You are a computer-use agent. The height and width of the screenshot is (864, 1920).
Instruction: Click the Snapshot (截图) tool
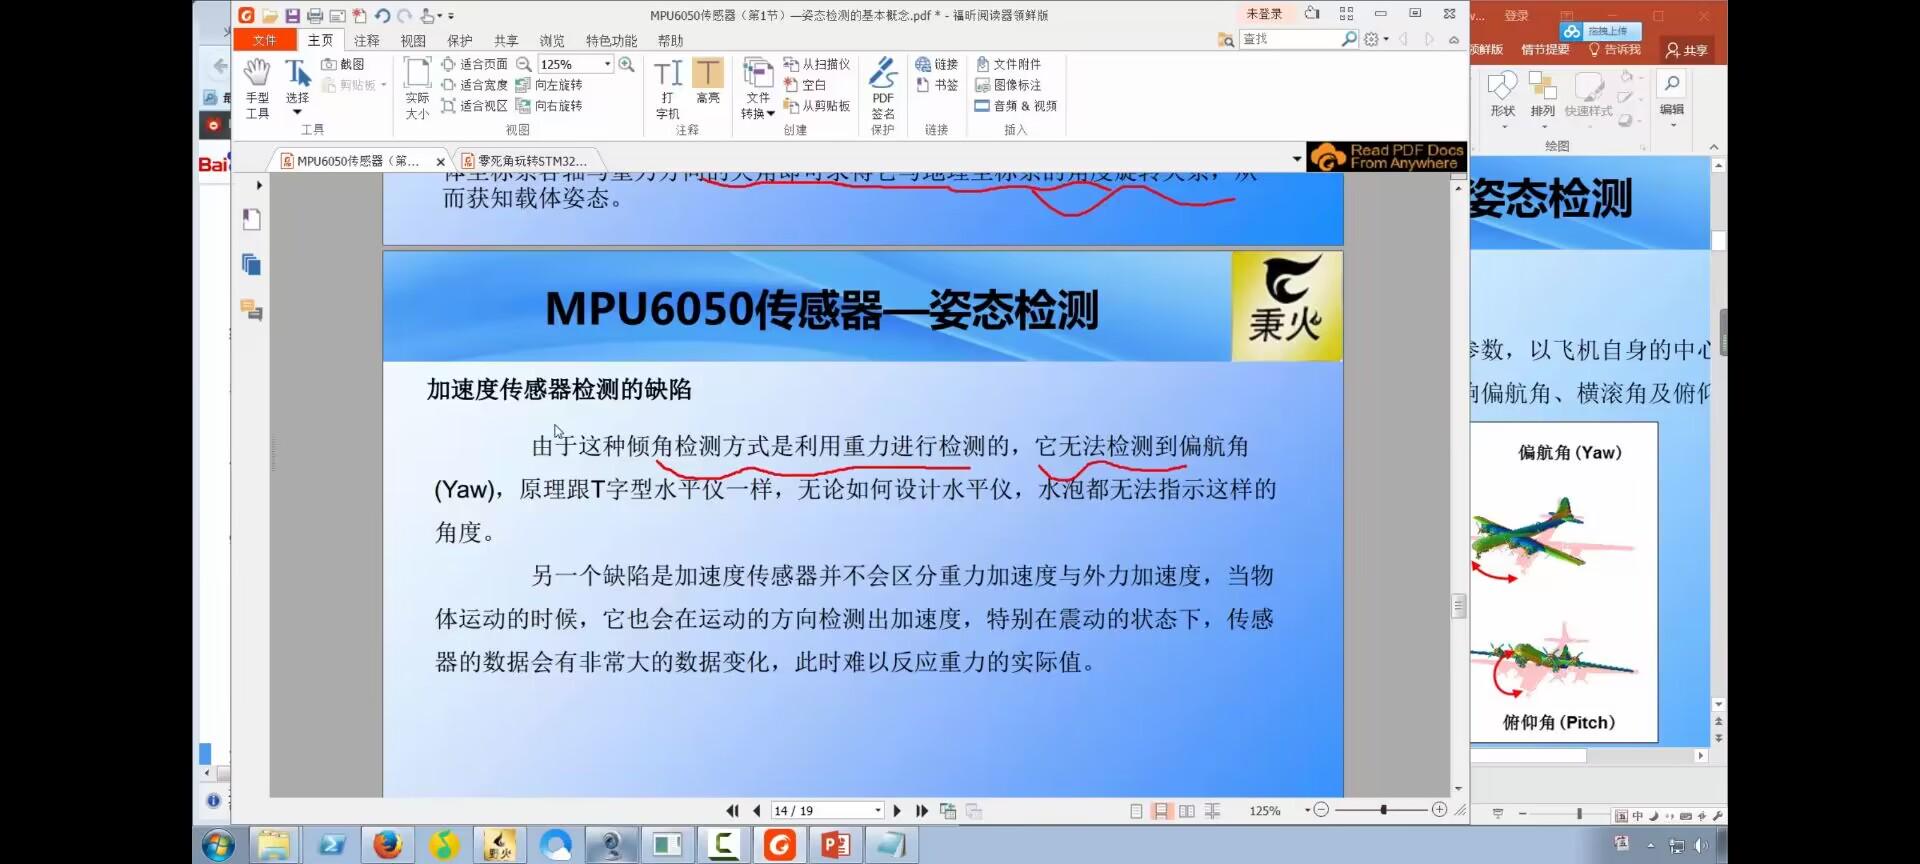tap(343, 64)
